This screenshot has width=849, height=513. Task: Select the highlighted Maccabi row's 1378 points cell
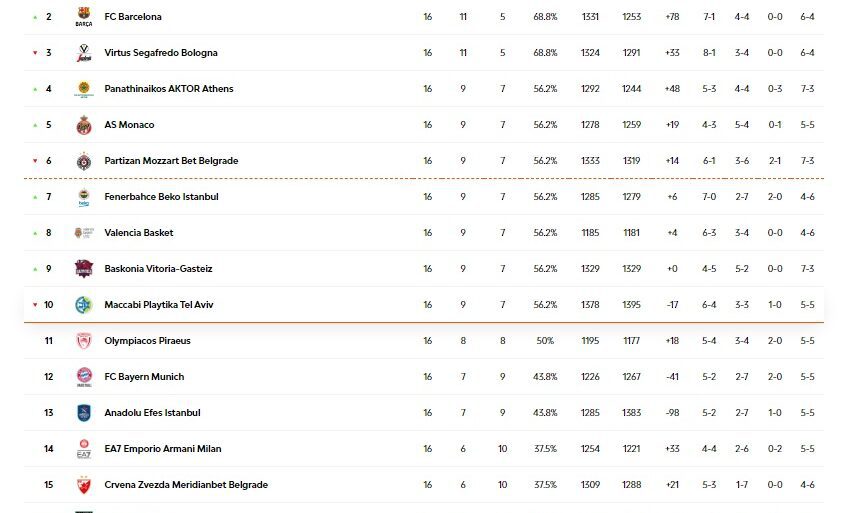coord(590,305)
